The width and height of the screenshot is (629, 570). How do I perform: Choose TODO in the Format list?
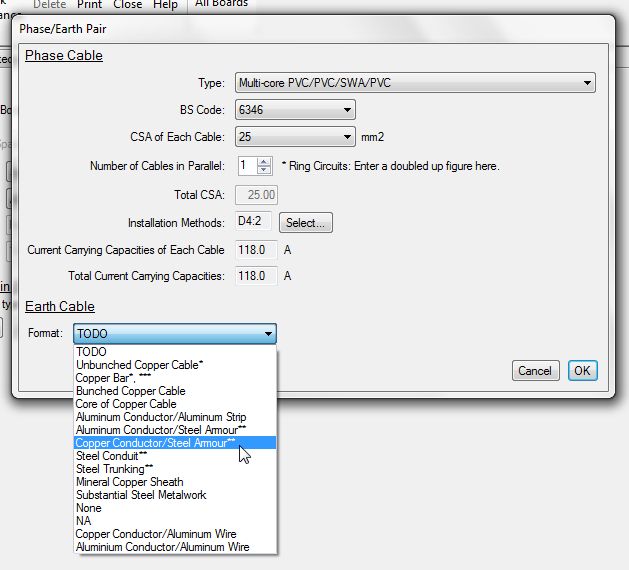pyautogui.click(x=175, y=352)
